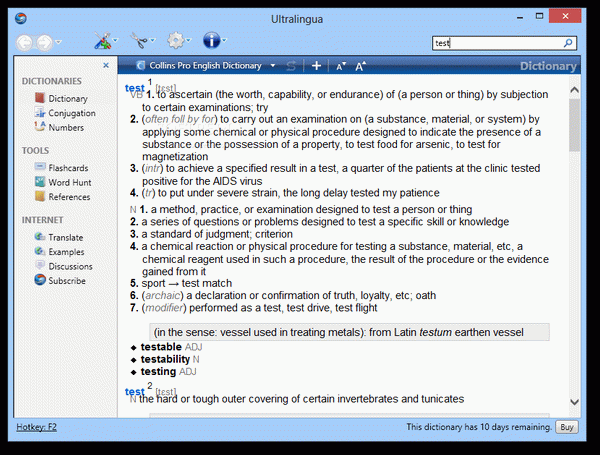Open Discussions under Internet
600x455 pixels.
pyautogui.click(x=70, y=266)
